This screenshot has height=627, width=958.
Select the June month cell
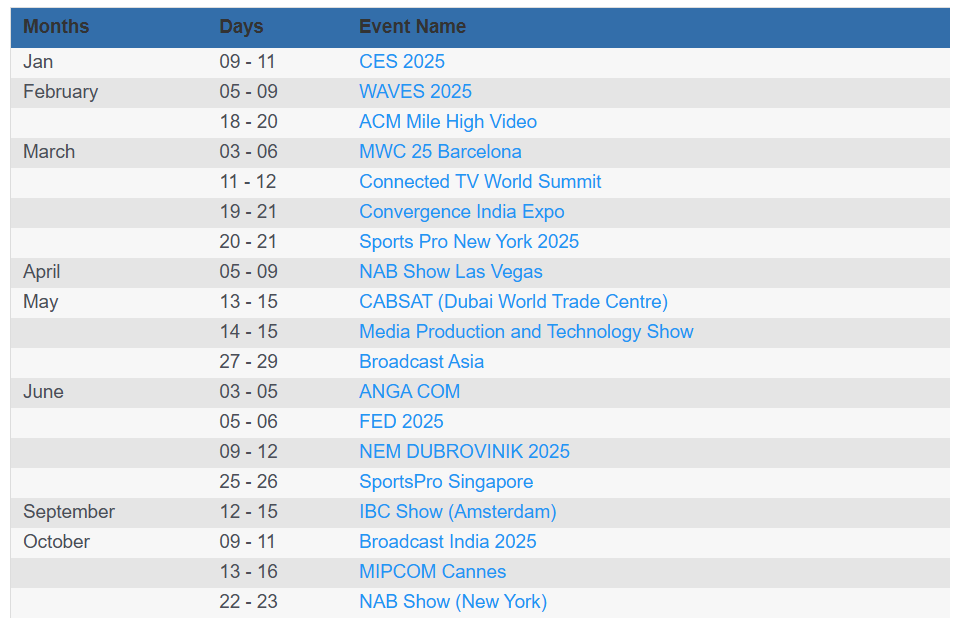click(x=43, y=391)
